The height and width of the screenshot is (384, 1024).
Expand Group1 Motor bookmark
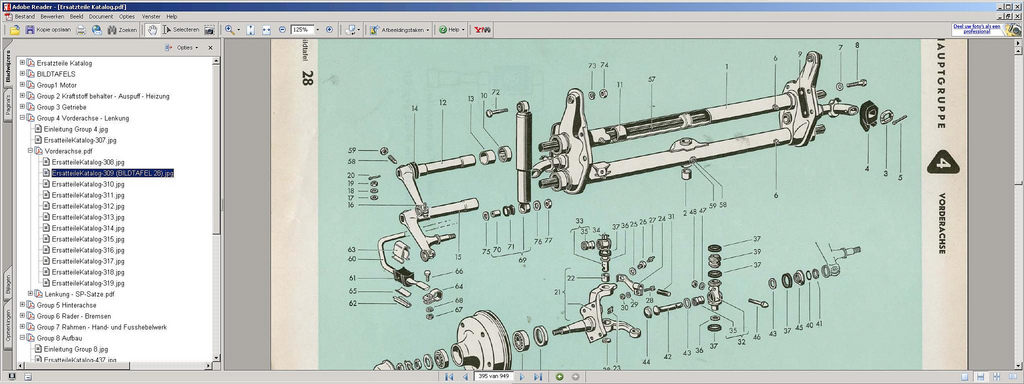pos(22,85)
